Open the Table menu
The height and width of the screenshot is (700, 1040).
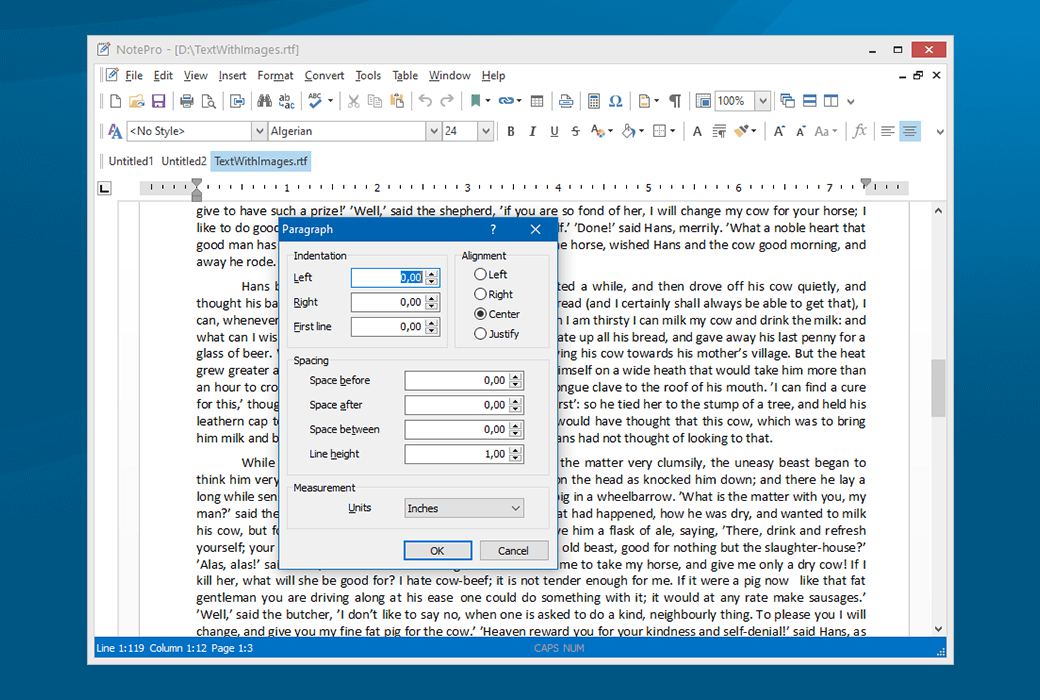[405, 76]
